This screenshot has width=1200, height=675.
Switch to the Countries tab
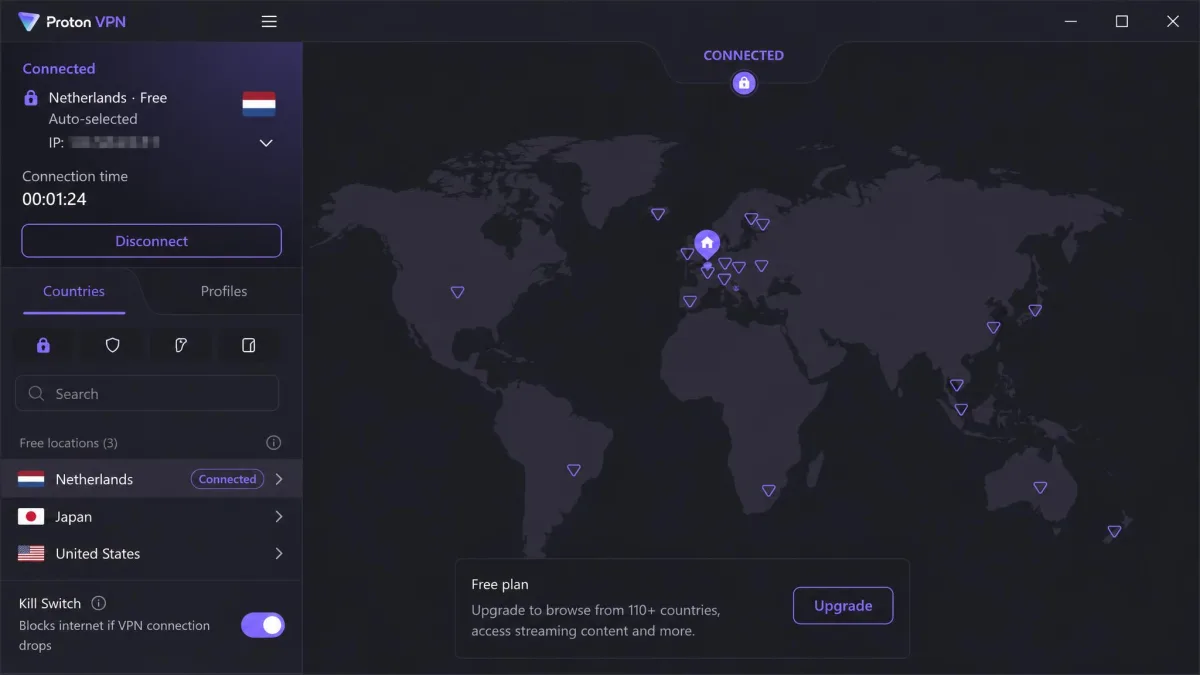(74, 291)
